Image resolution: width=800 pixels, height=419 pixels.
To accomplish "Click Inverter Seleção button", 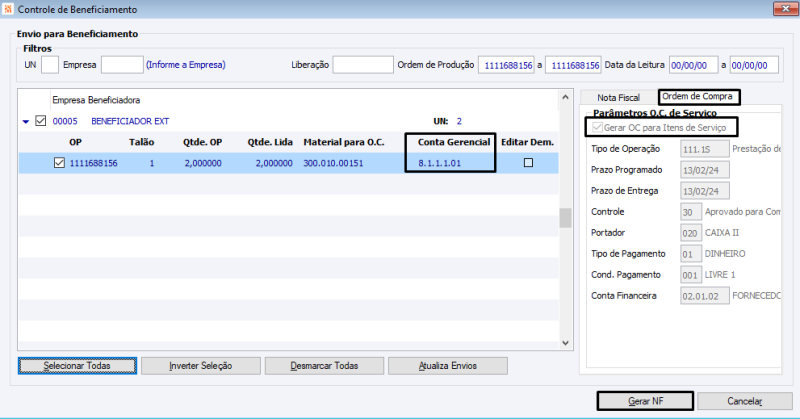I will [201, 366].
